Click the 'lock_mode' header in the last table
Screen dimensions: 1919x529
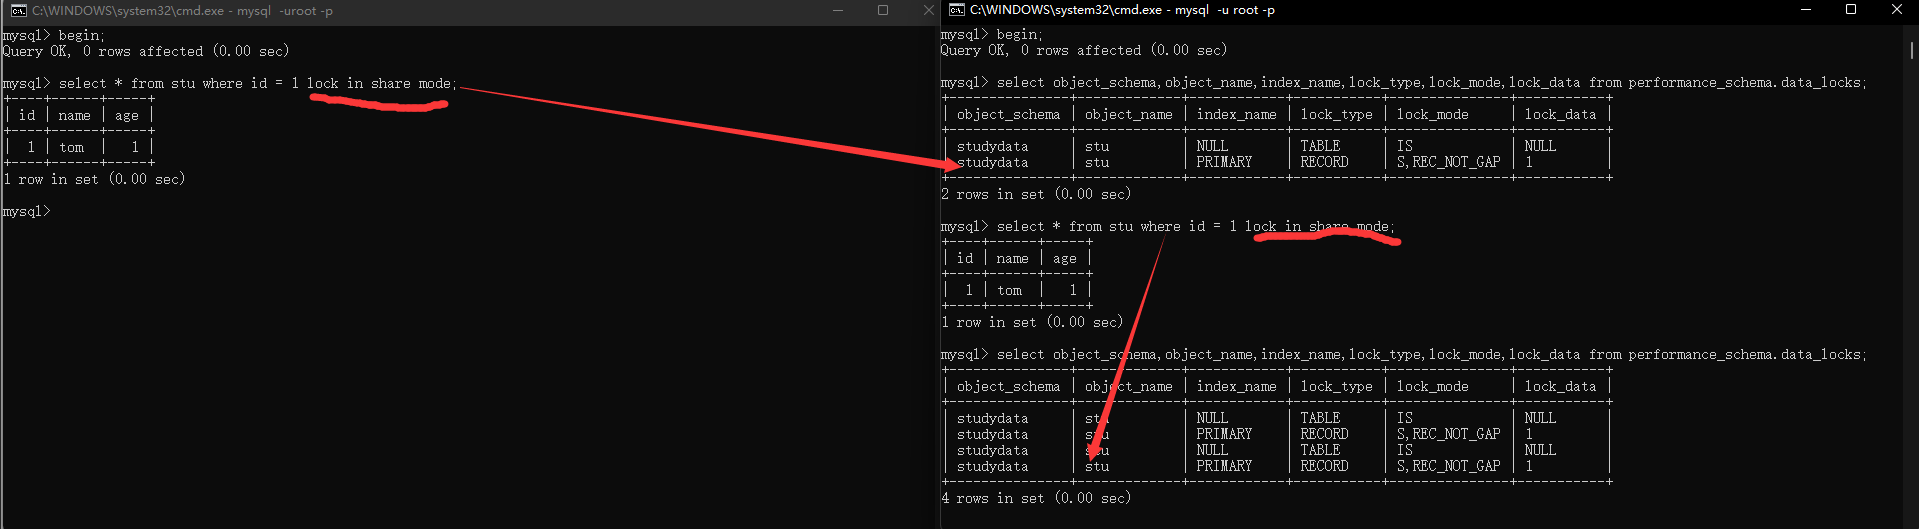1432,386
